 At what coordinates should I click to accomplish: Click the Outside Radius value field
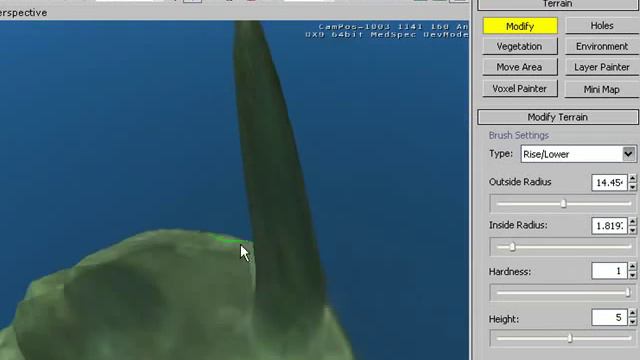point(609,182)
